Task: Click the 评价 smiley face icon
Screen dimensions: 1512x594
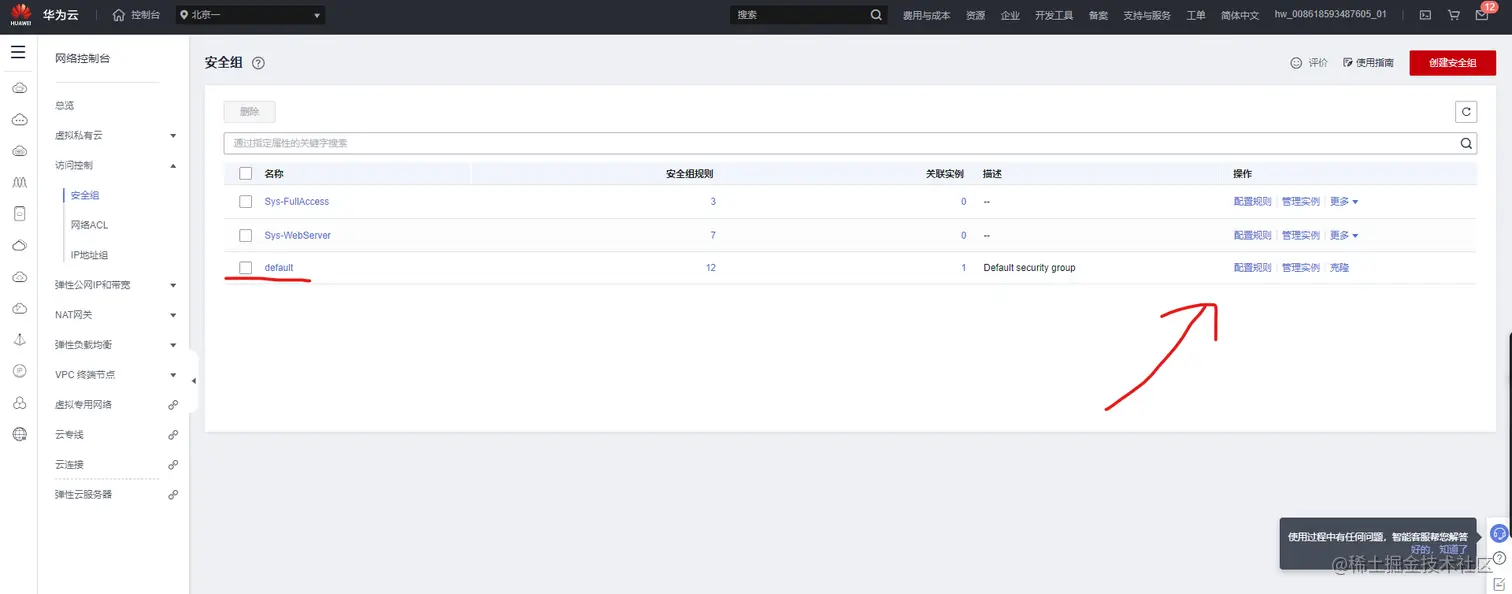Action: (x=1296, y=63)
